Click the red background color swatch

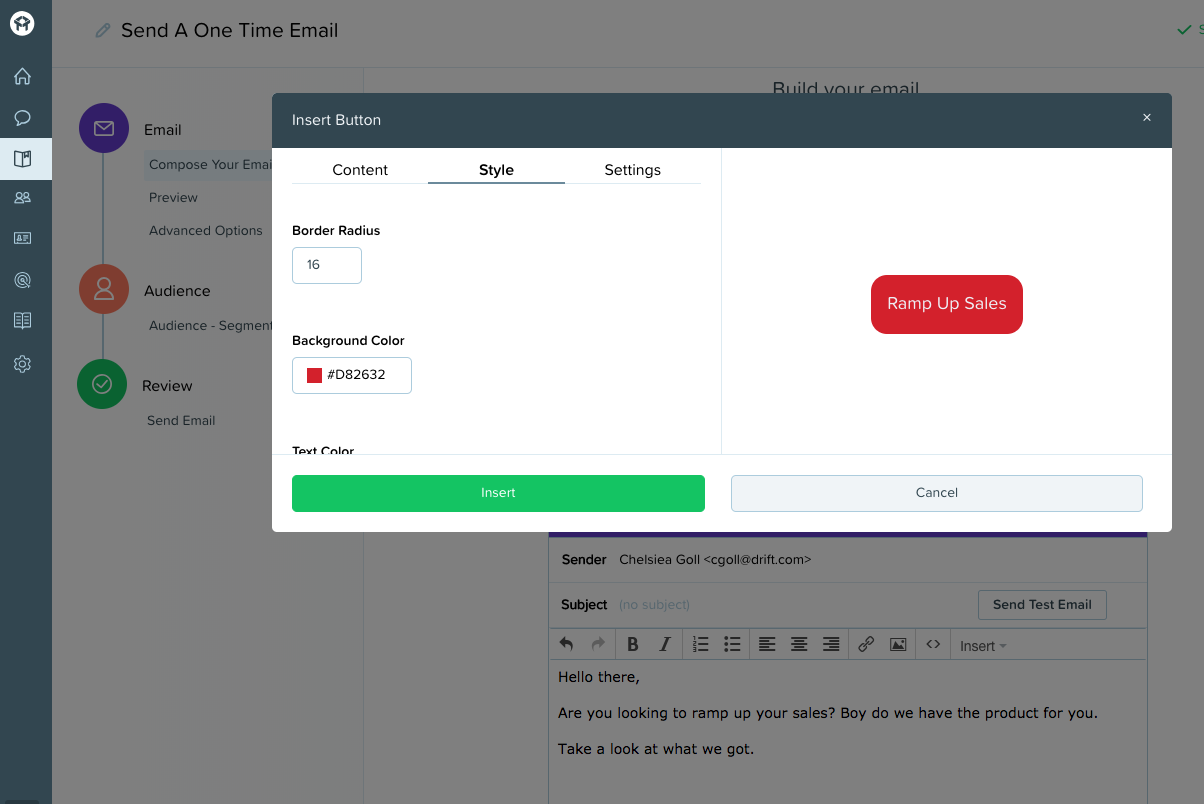[314, 375]
